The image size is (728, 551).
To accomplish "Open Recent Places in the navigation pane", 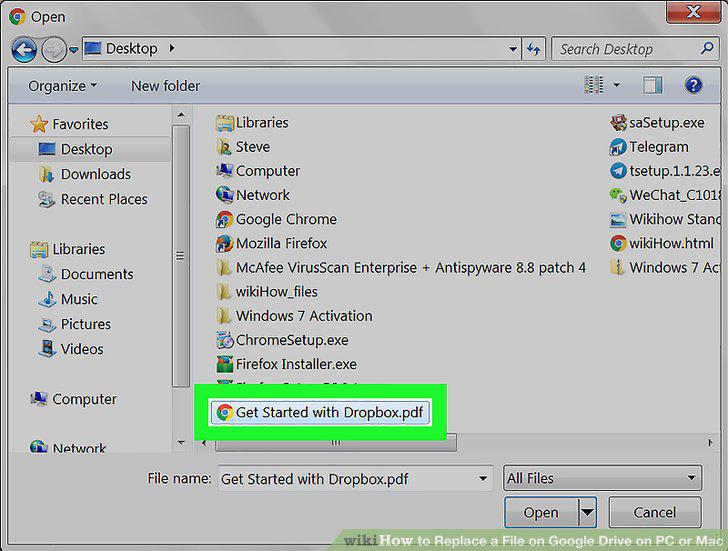I will (x=92, y=199).
